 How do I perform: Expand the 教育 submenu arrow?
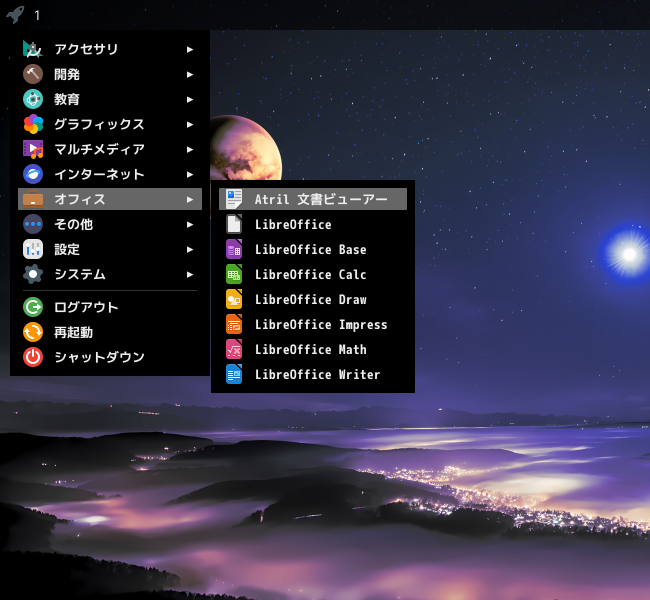click(x=190, y=99)
